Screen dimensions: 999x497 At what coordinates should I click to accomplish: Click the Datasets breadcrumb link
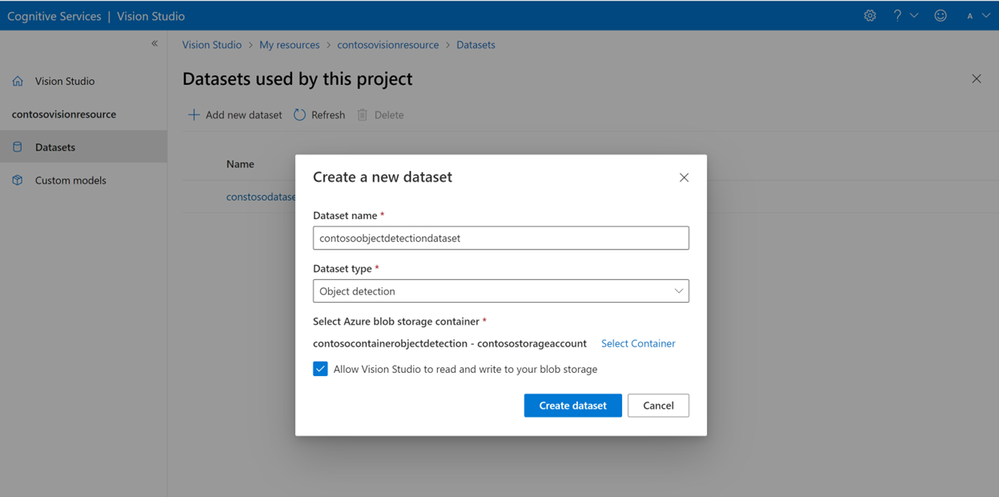476,45
